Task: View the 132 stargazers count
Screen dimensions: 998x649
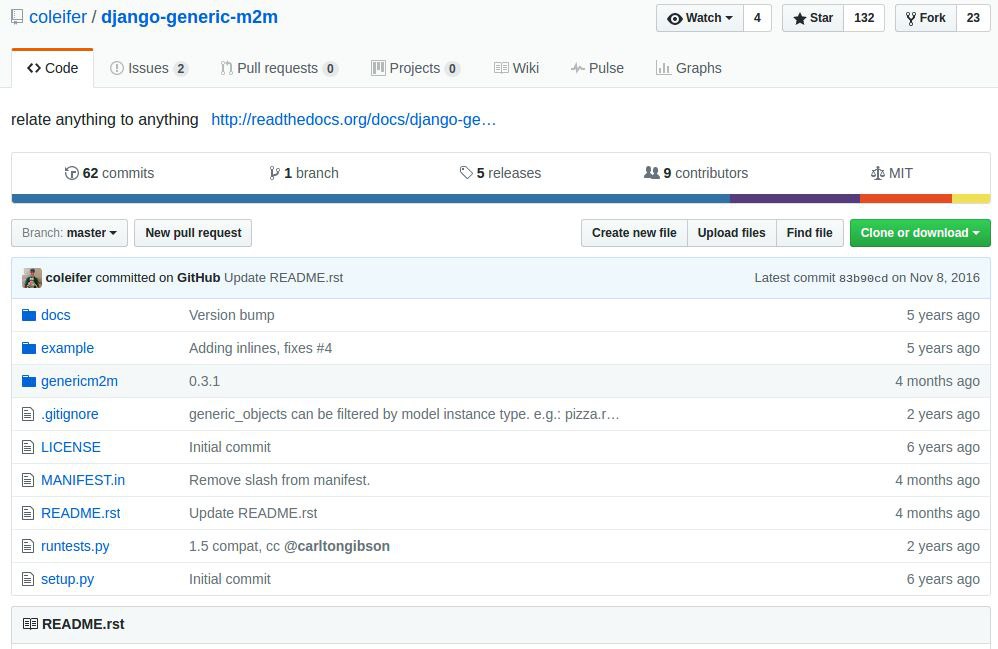Action: pyautogui.click(x=864, y=18)
